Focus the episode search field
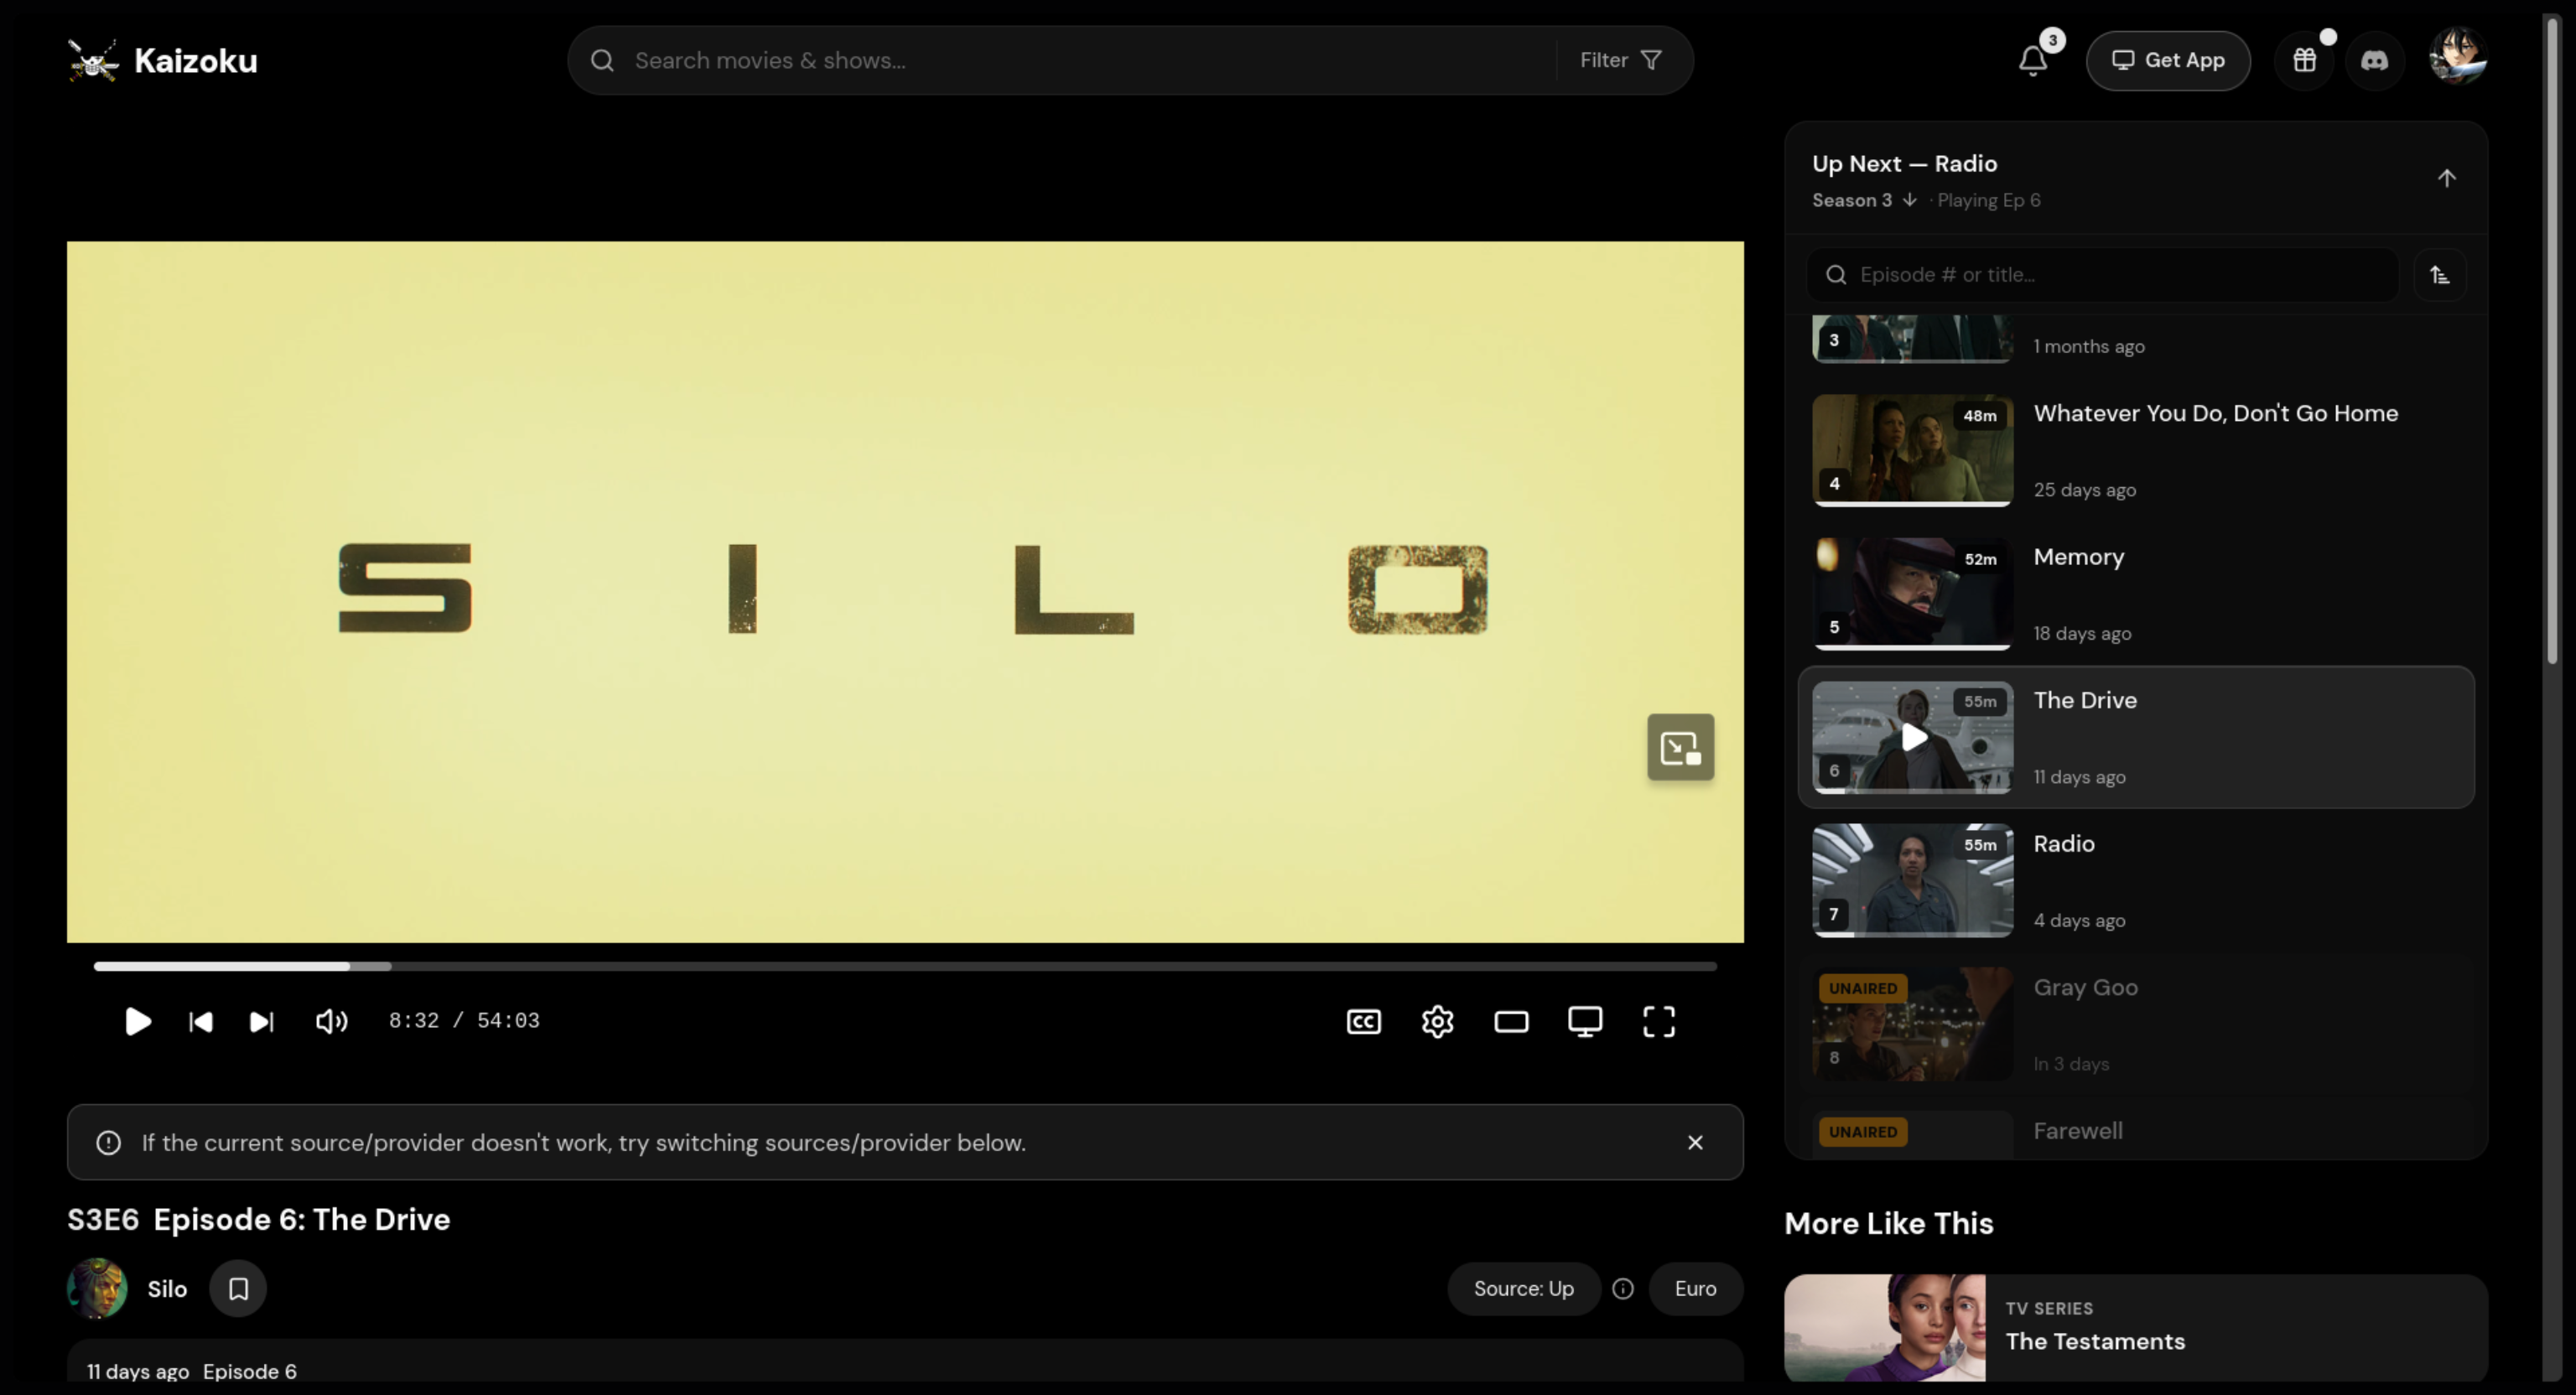The image size is (2576, 1395). pyautogui.click(x=2103, y=275)
